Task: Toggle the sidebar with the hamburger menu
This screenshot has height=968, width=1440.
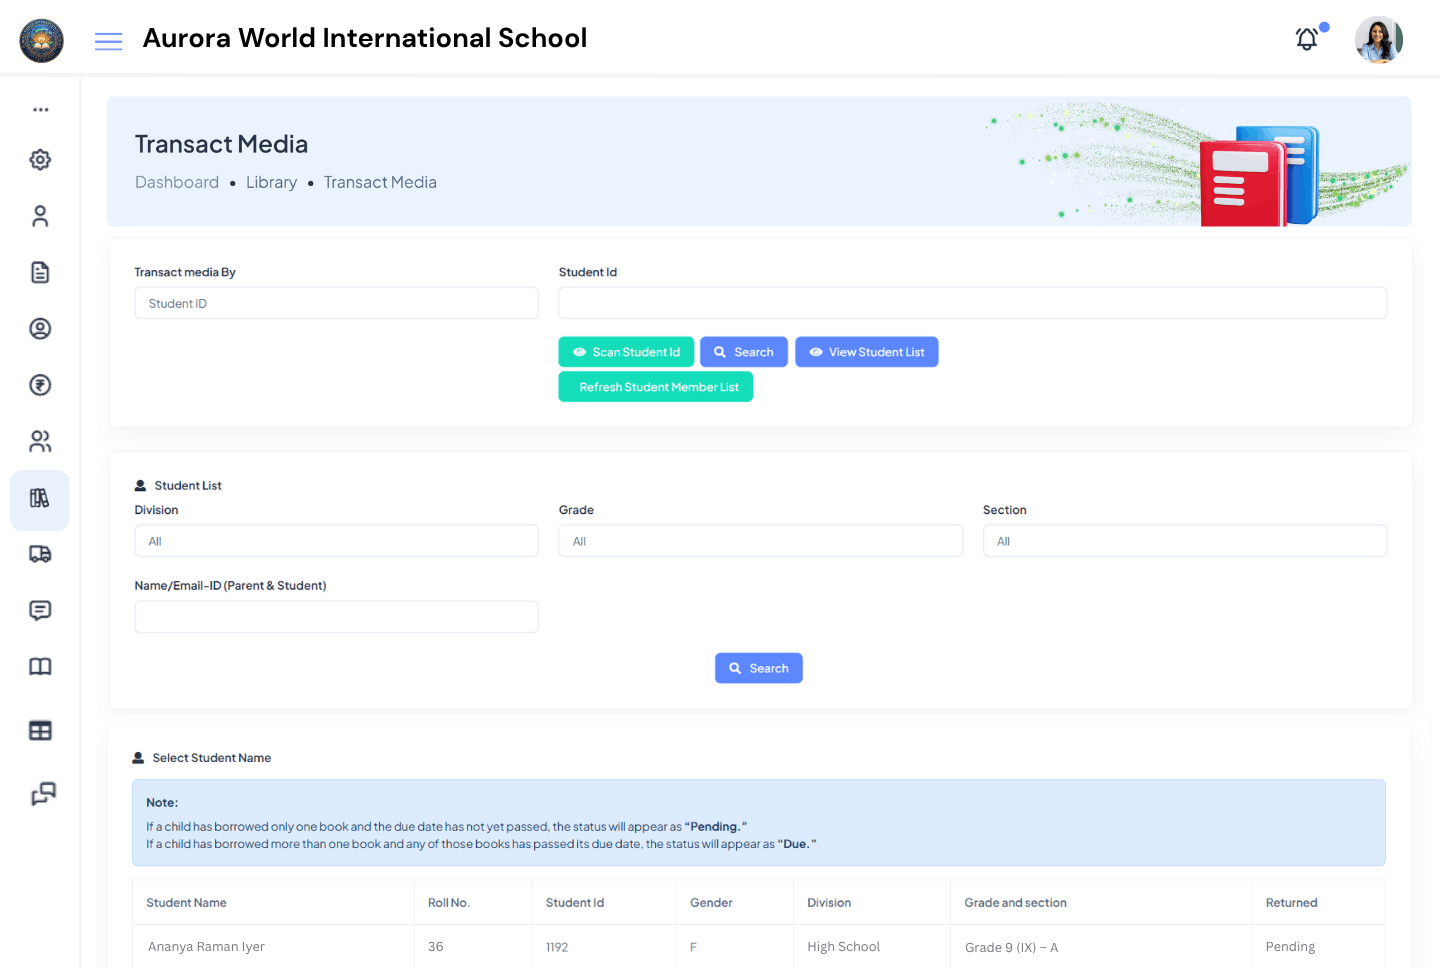Action: 108,41
